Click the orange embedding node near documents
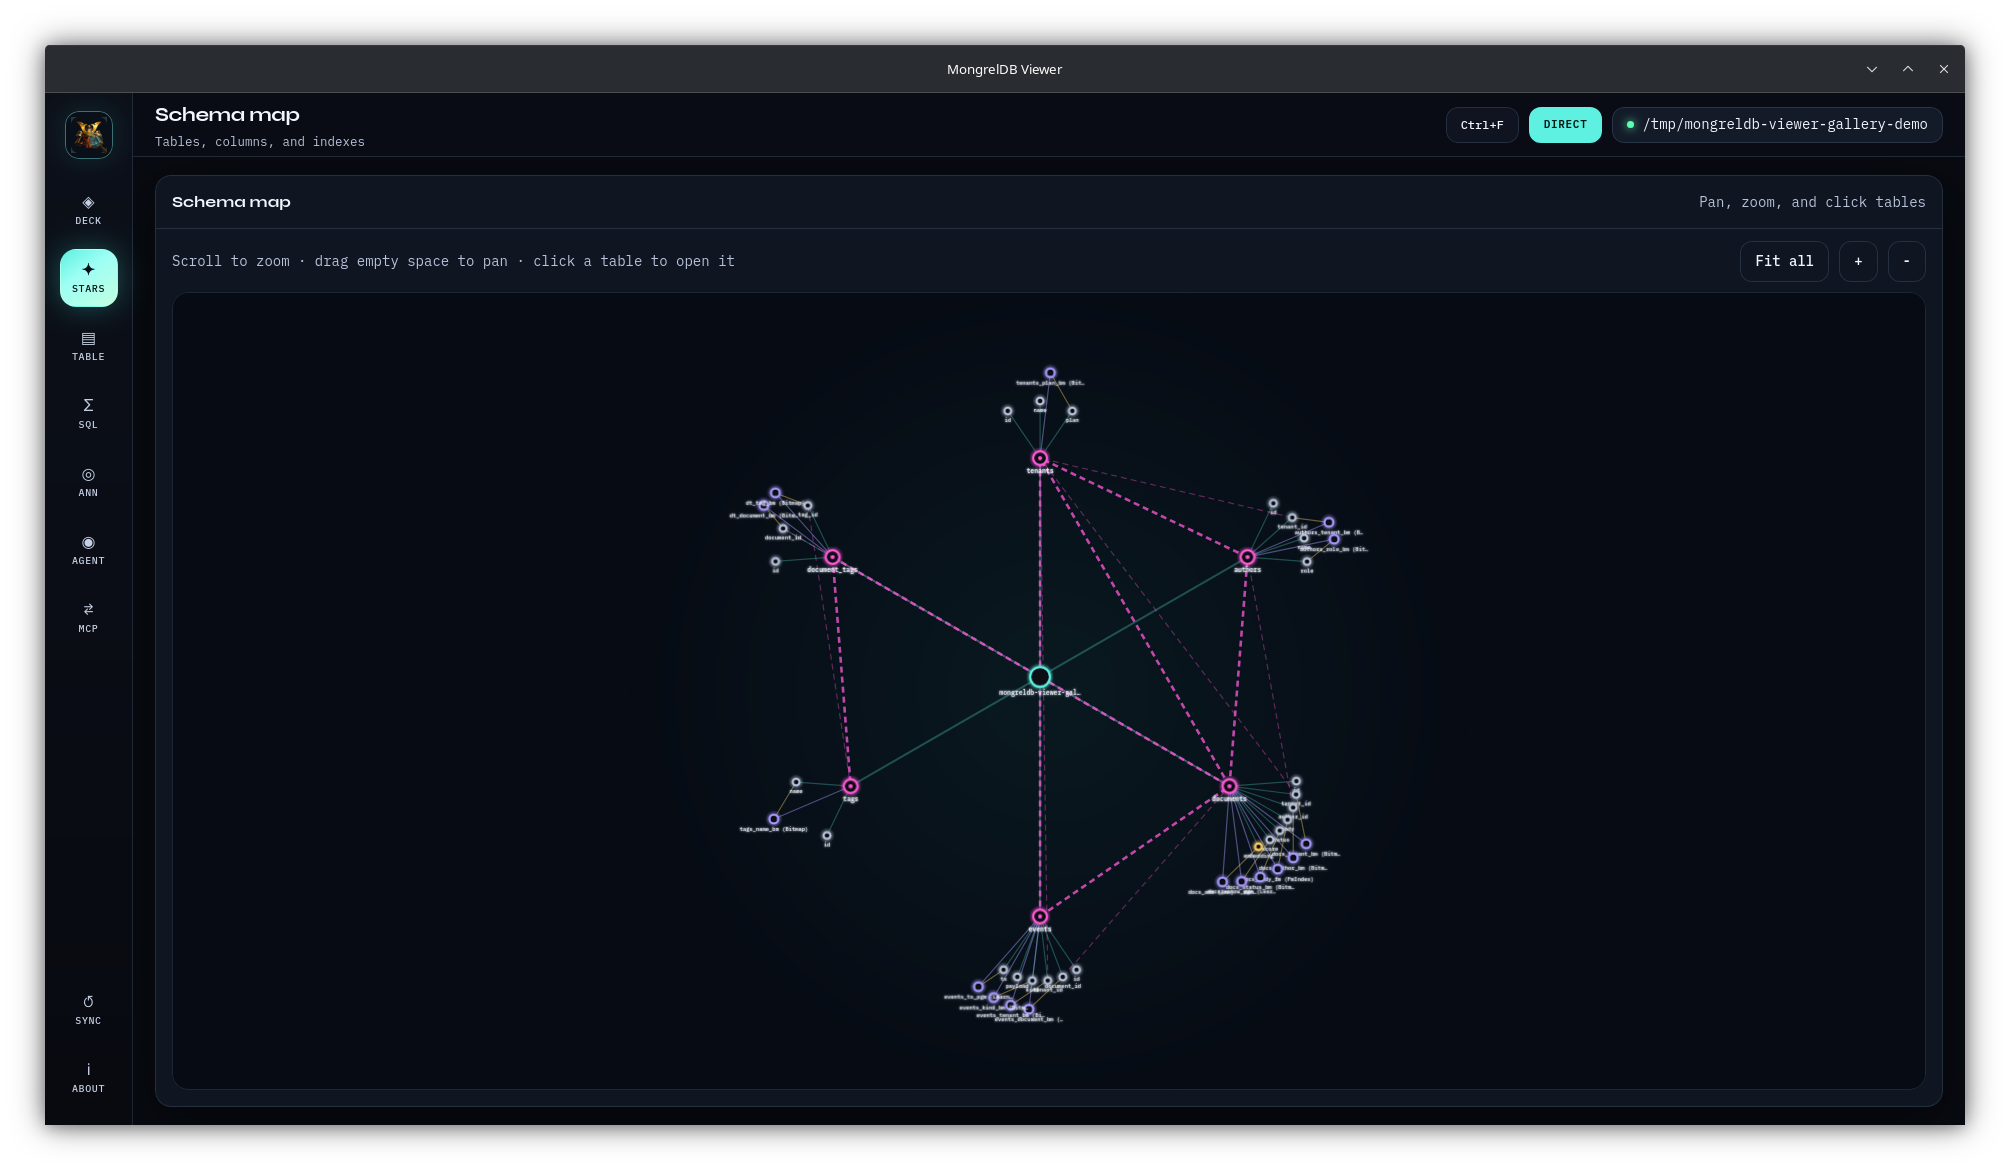This screenshot has height=1170, width=2010. click(1258, 847)
